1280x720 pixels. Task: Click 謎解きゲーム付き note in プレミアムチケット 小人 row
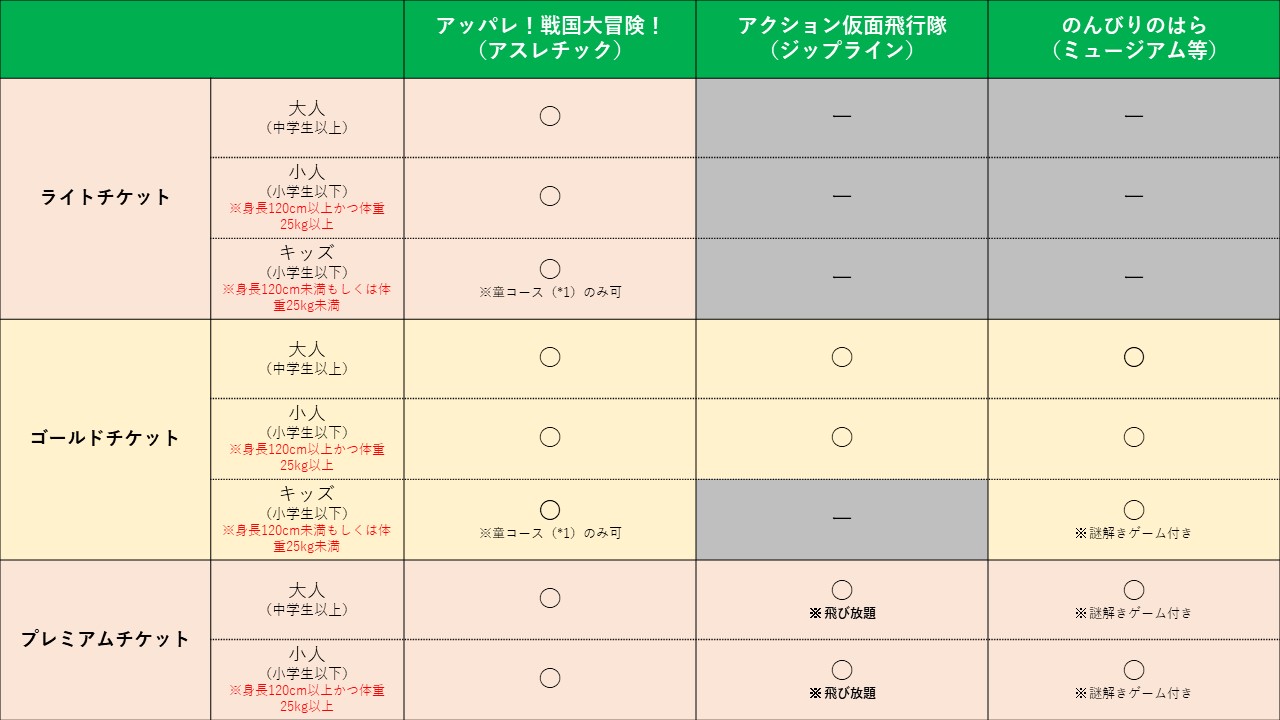point(1133,693)
